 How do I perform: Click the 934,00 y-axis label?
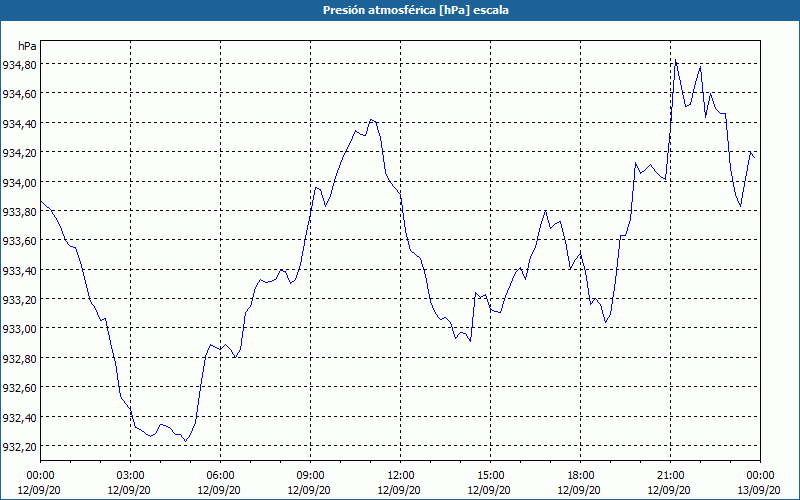tap(18, 182)
